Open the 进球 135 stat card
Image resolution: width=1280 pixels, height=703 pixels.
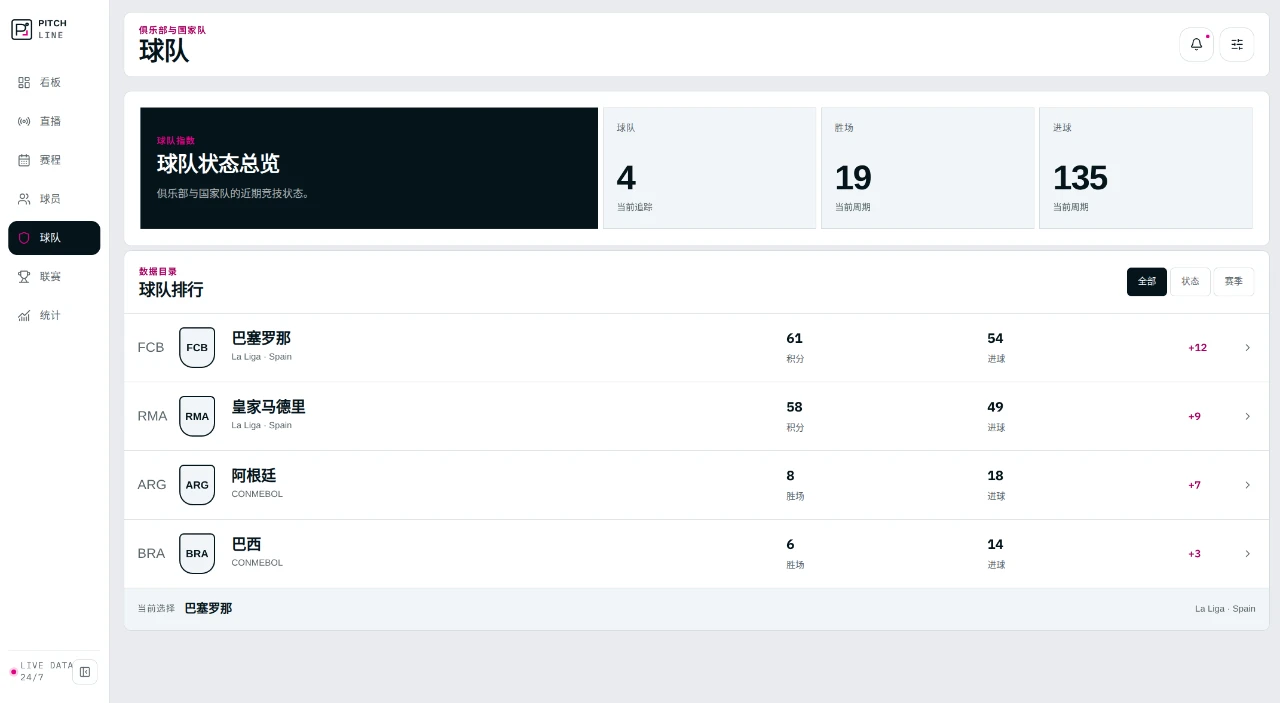click(x=1146, y=168)
